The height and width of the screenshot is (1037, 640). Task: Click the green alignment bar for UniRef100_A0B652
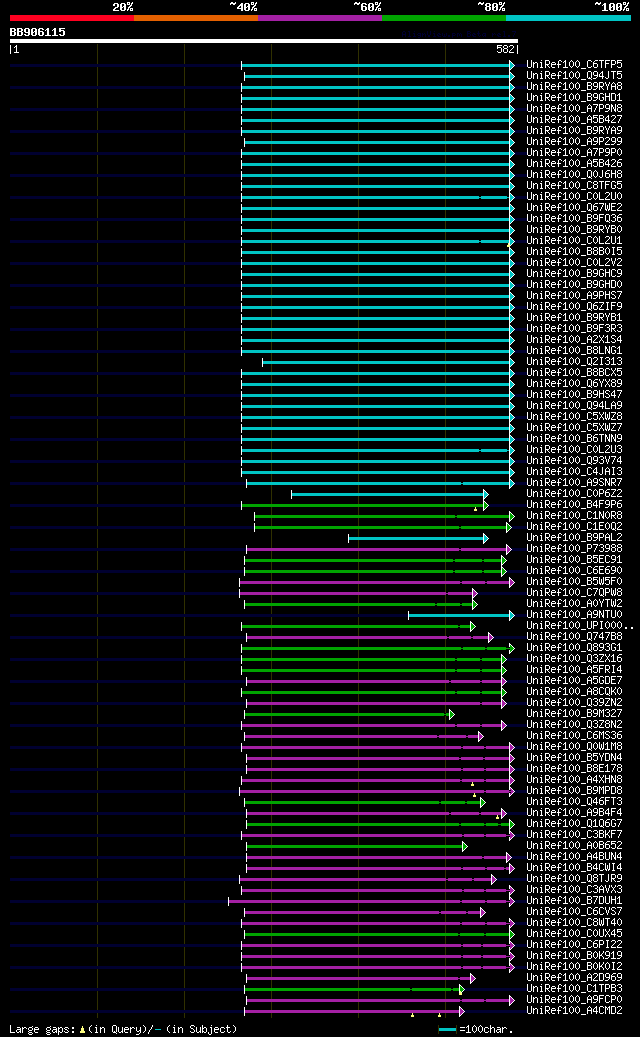coord(356,847)
